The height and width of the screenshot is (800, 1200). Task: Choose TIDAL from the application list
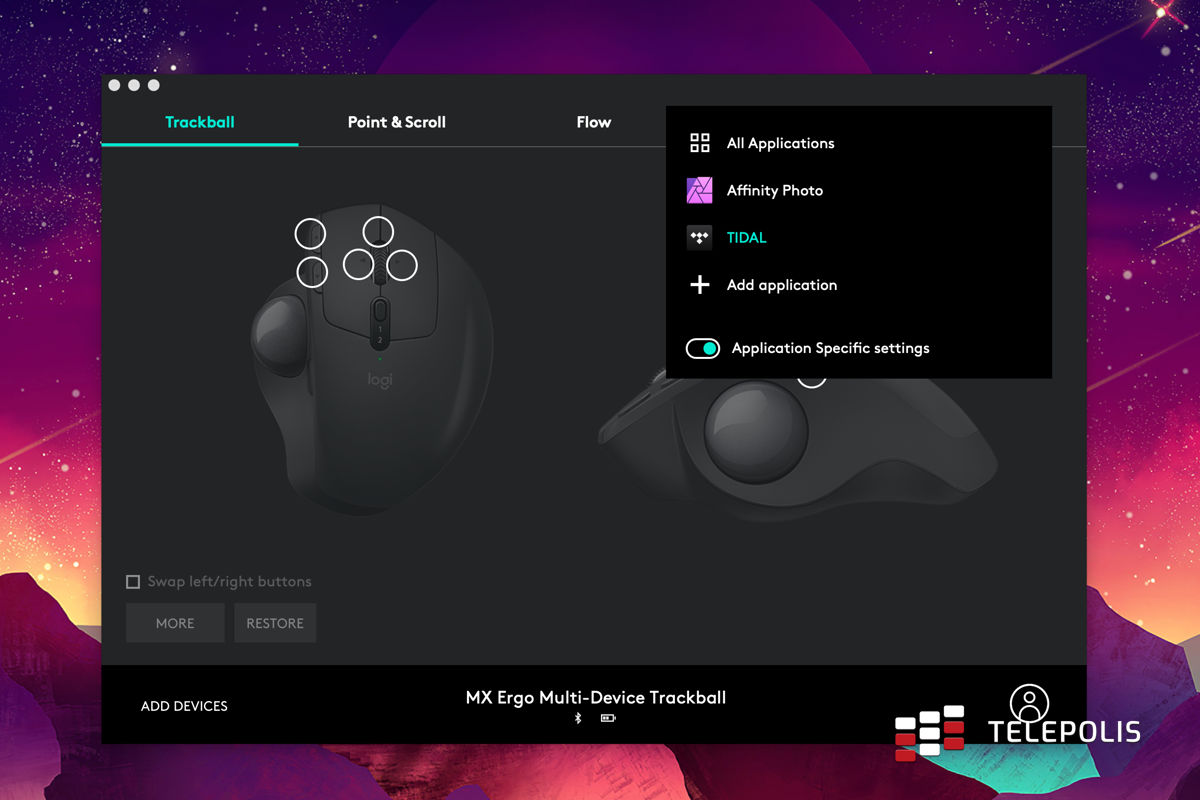click(x=746, y=238)
